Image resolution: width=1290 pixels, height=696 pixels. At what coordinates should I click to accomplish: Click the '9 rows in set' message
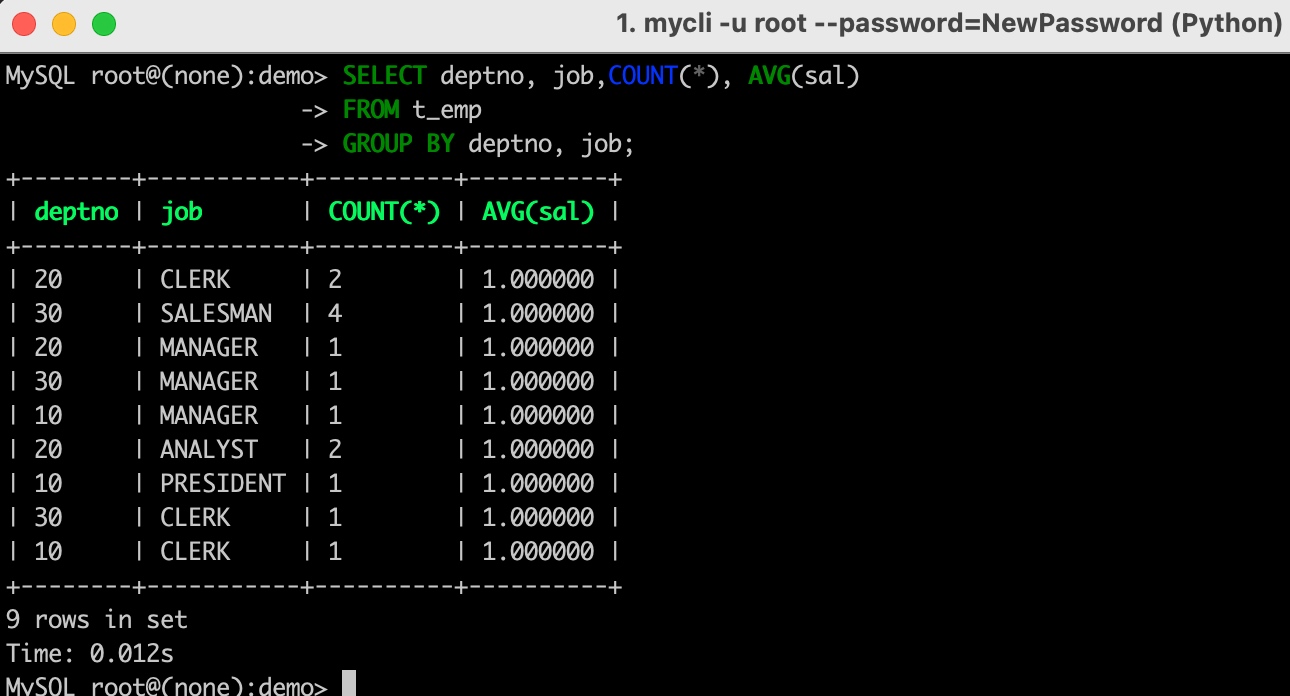click(97, 620)
